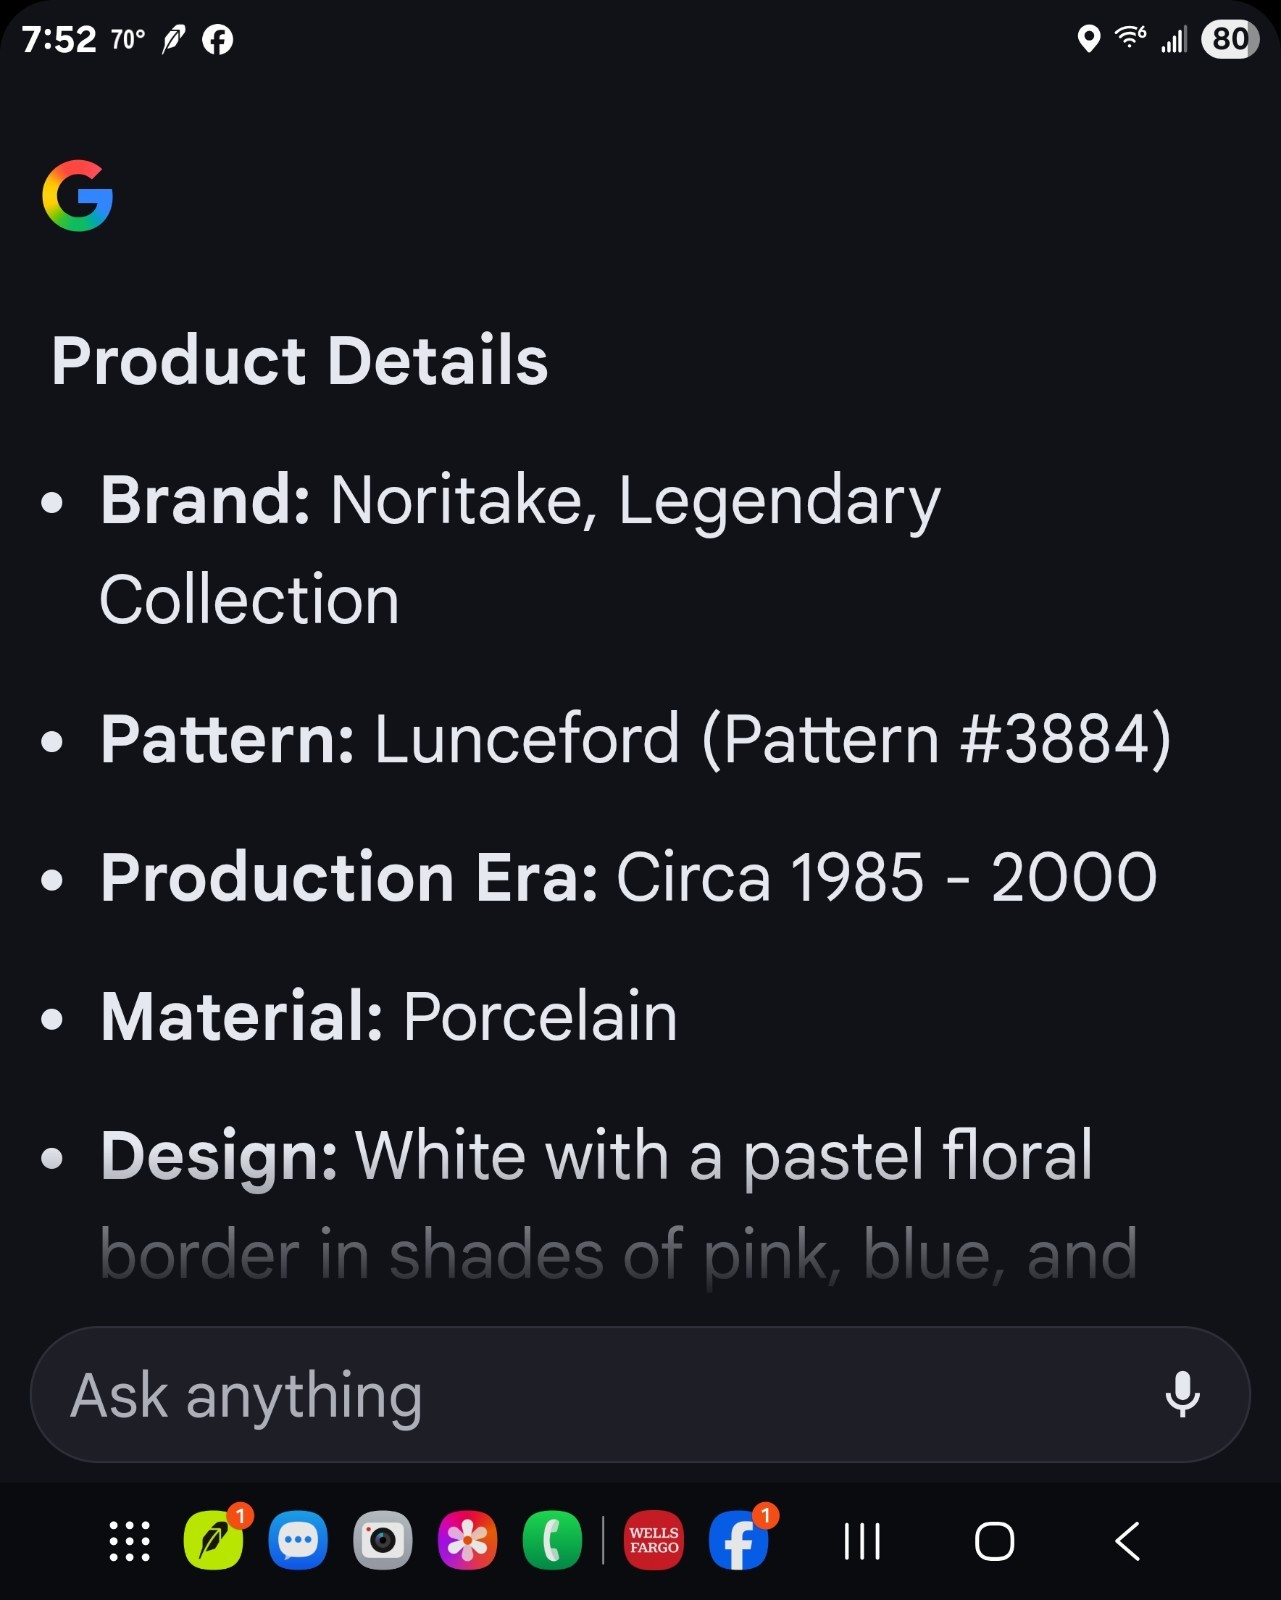Tap the Product Details heading

pos(300,360)
